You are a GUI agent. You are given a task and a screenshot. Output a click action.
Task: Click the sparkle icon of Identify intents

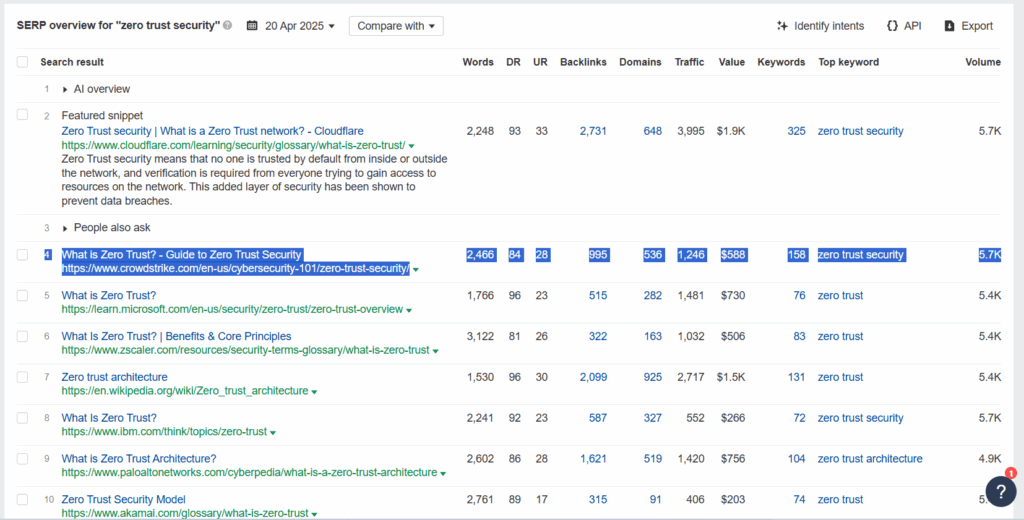click(x=782, y=26)
